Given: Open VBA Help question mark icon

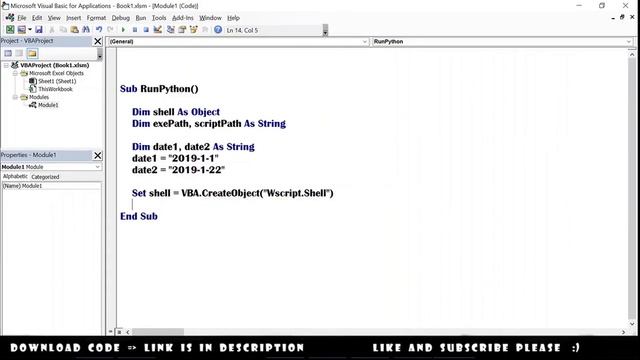Looking at the screenshot, I should [x=218, y=30].
